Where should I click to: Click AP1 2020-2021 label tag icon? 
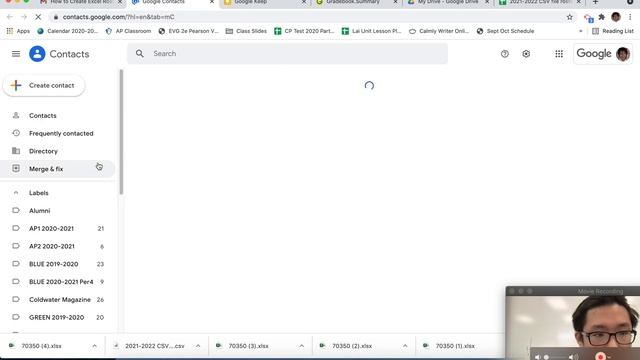click(x=16, y=228)
